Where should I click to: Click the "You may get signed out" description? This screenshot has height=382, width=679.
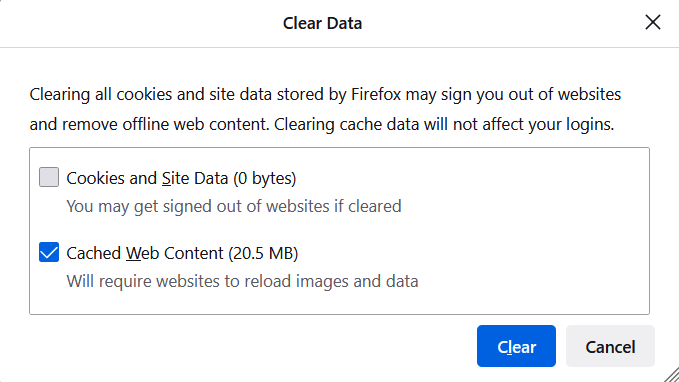[x=234, y=206]
